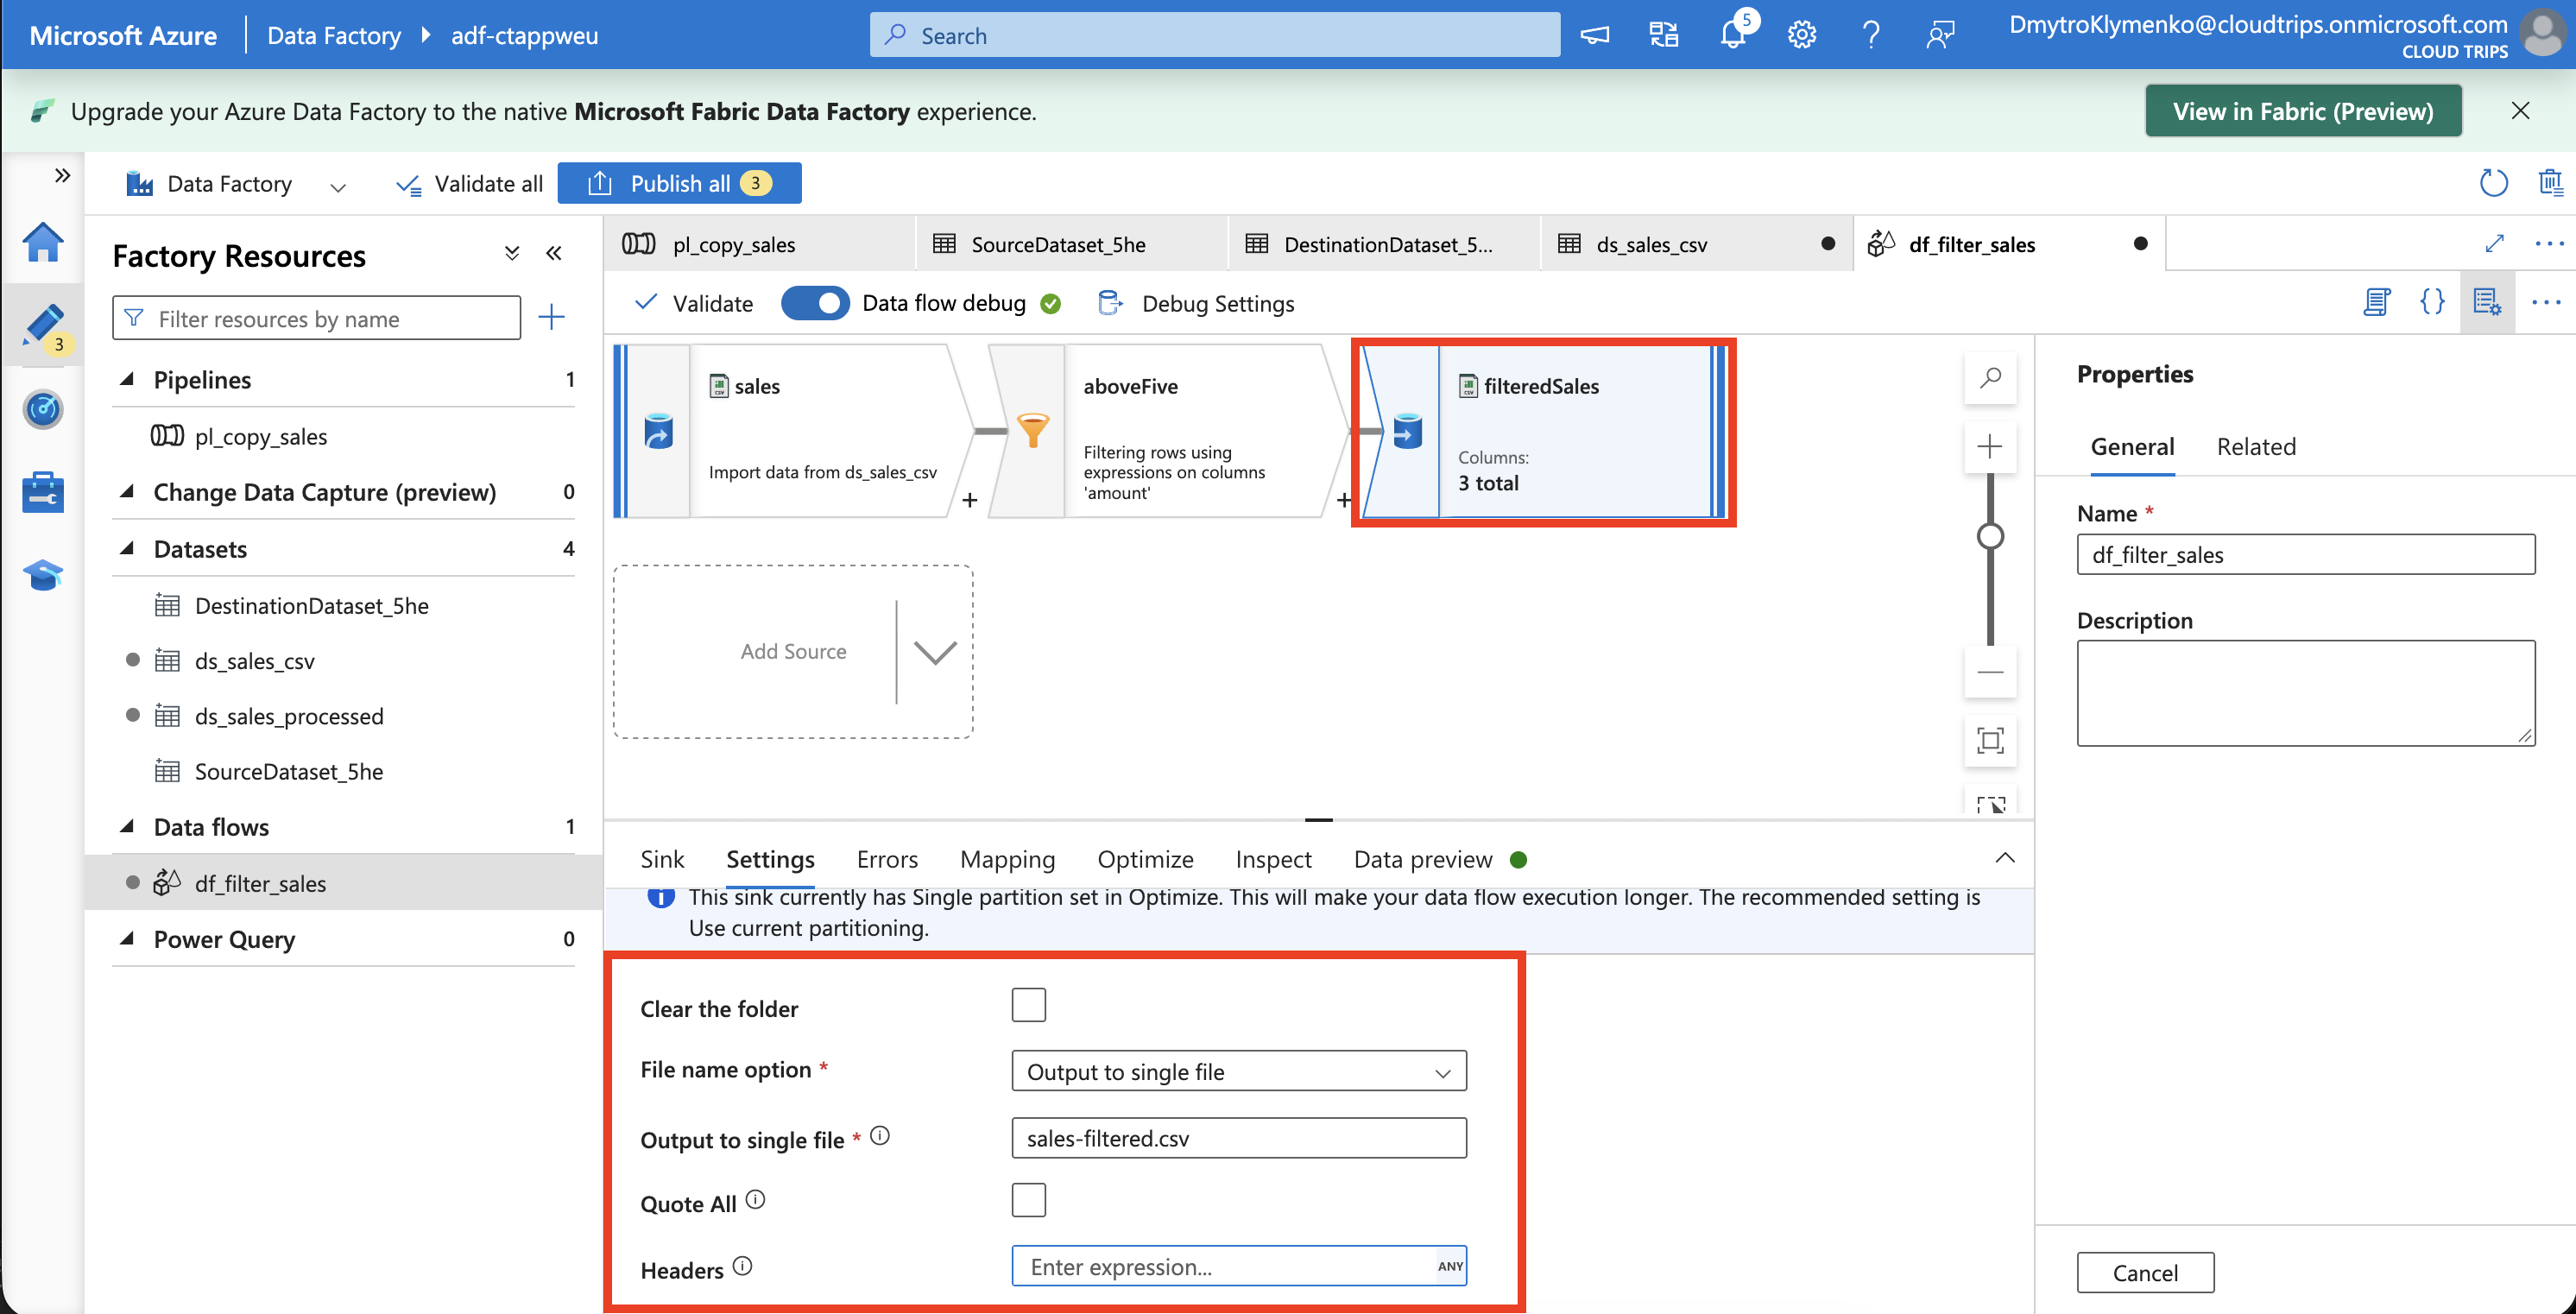Open the Optimize tab
Image resolution: width=2576 pixels, height=1314 pixels.
(1145, 859)
